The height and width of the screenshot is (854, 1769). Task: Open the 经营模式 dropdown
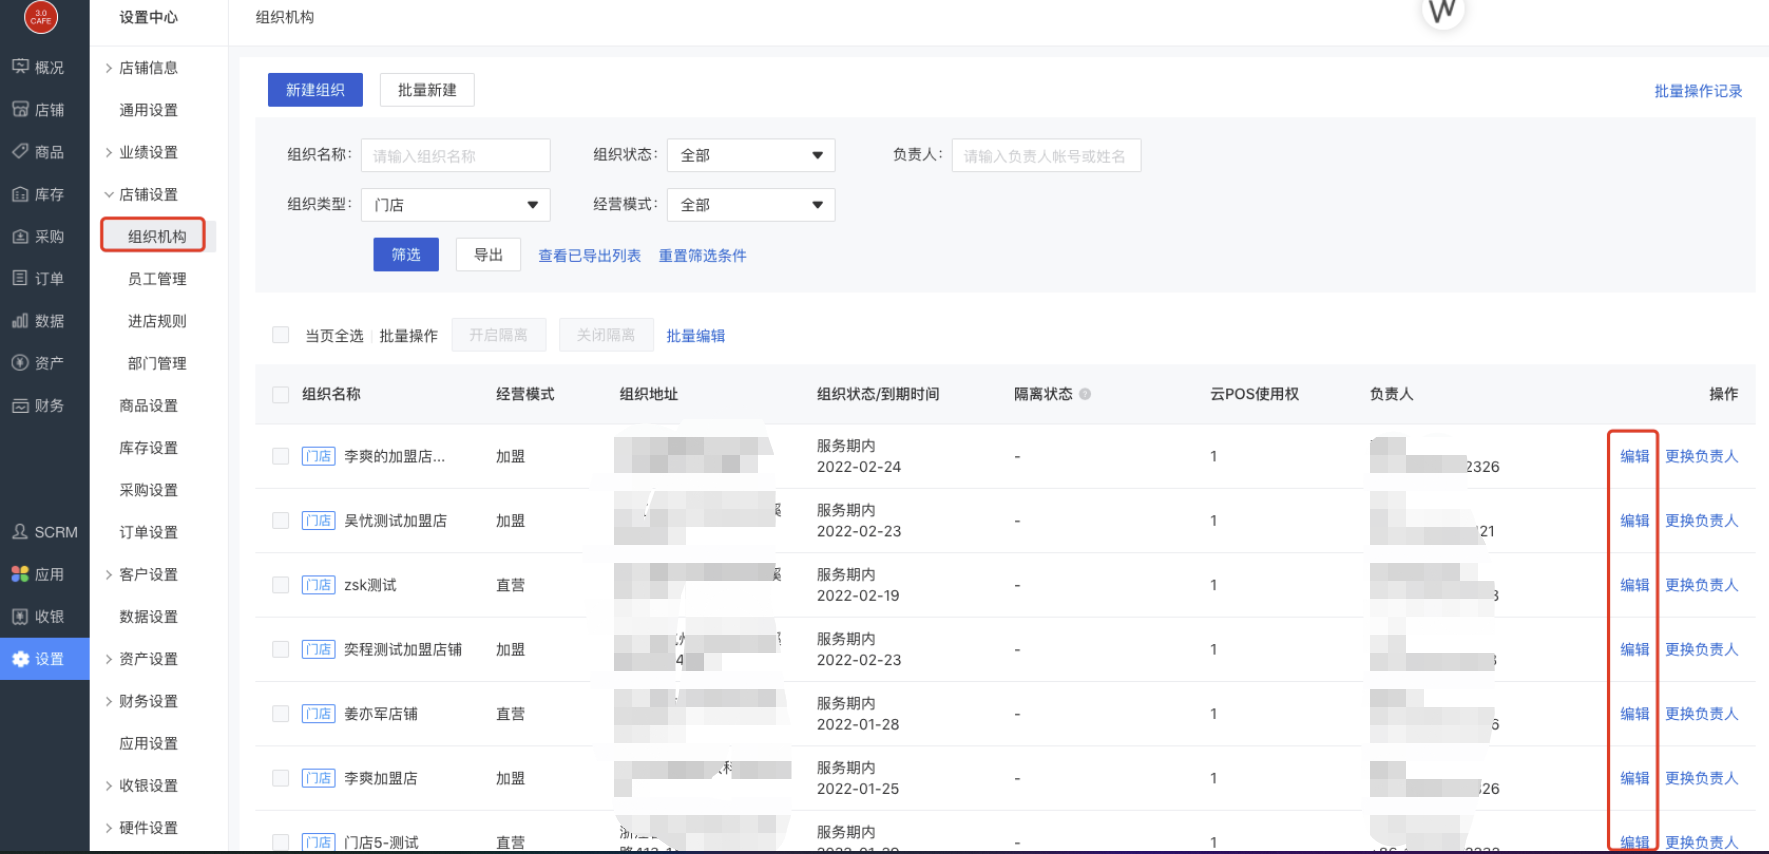751,204
